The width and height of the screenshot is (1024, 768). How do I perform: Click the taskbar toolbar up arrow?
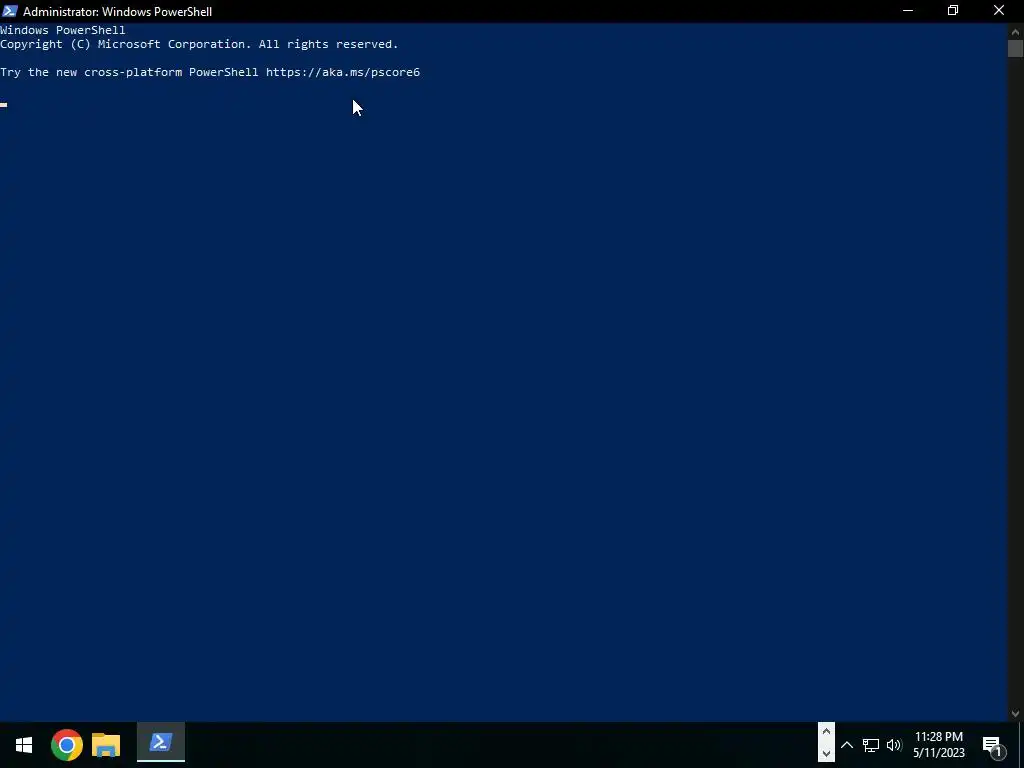(826, 731)
